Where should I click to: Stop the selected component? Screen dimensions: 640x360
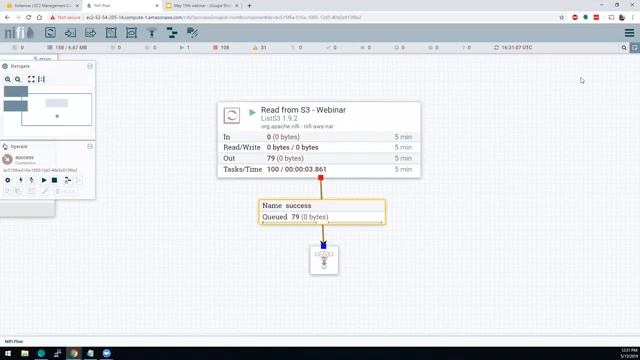click(54, 180)
